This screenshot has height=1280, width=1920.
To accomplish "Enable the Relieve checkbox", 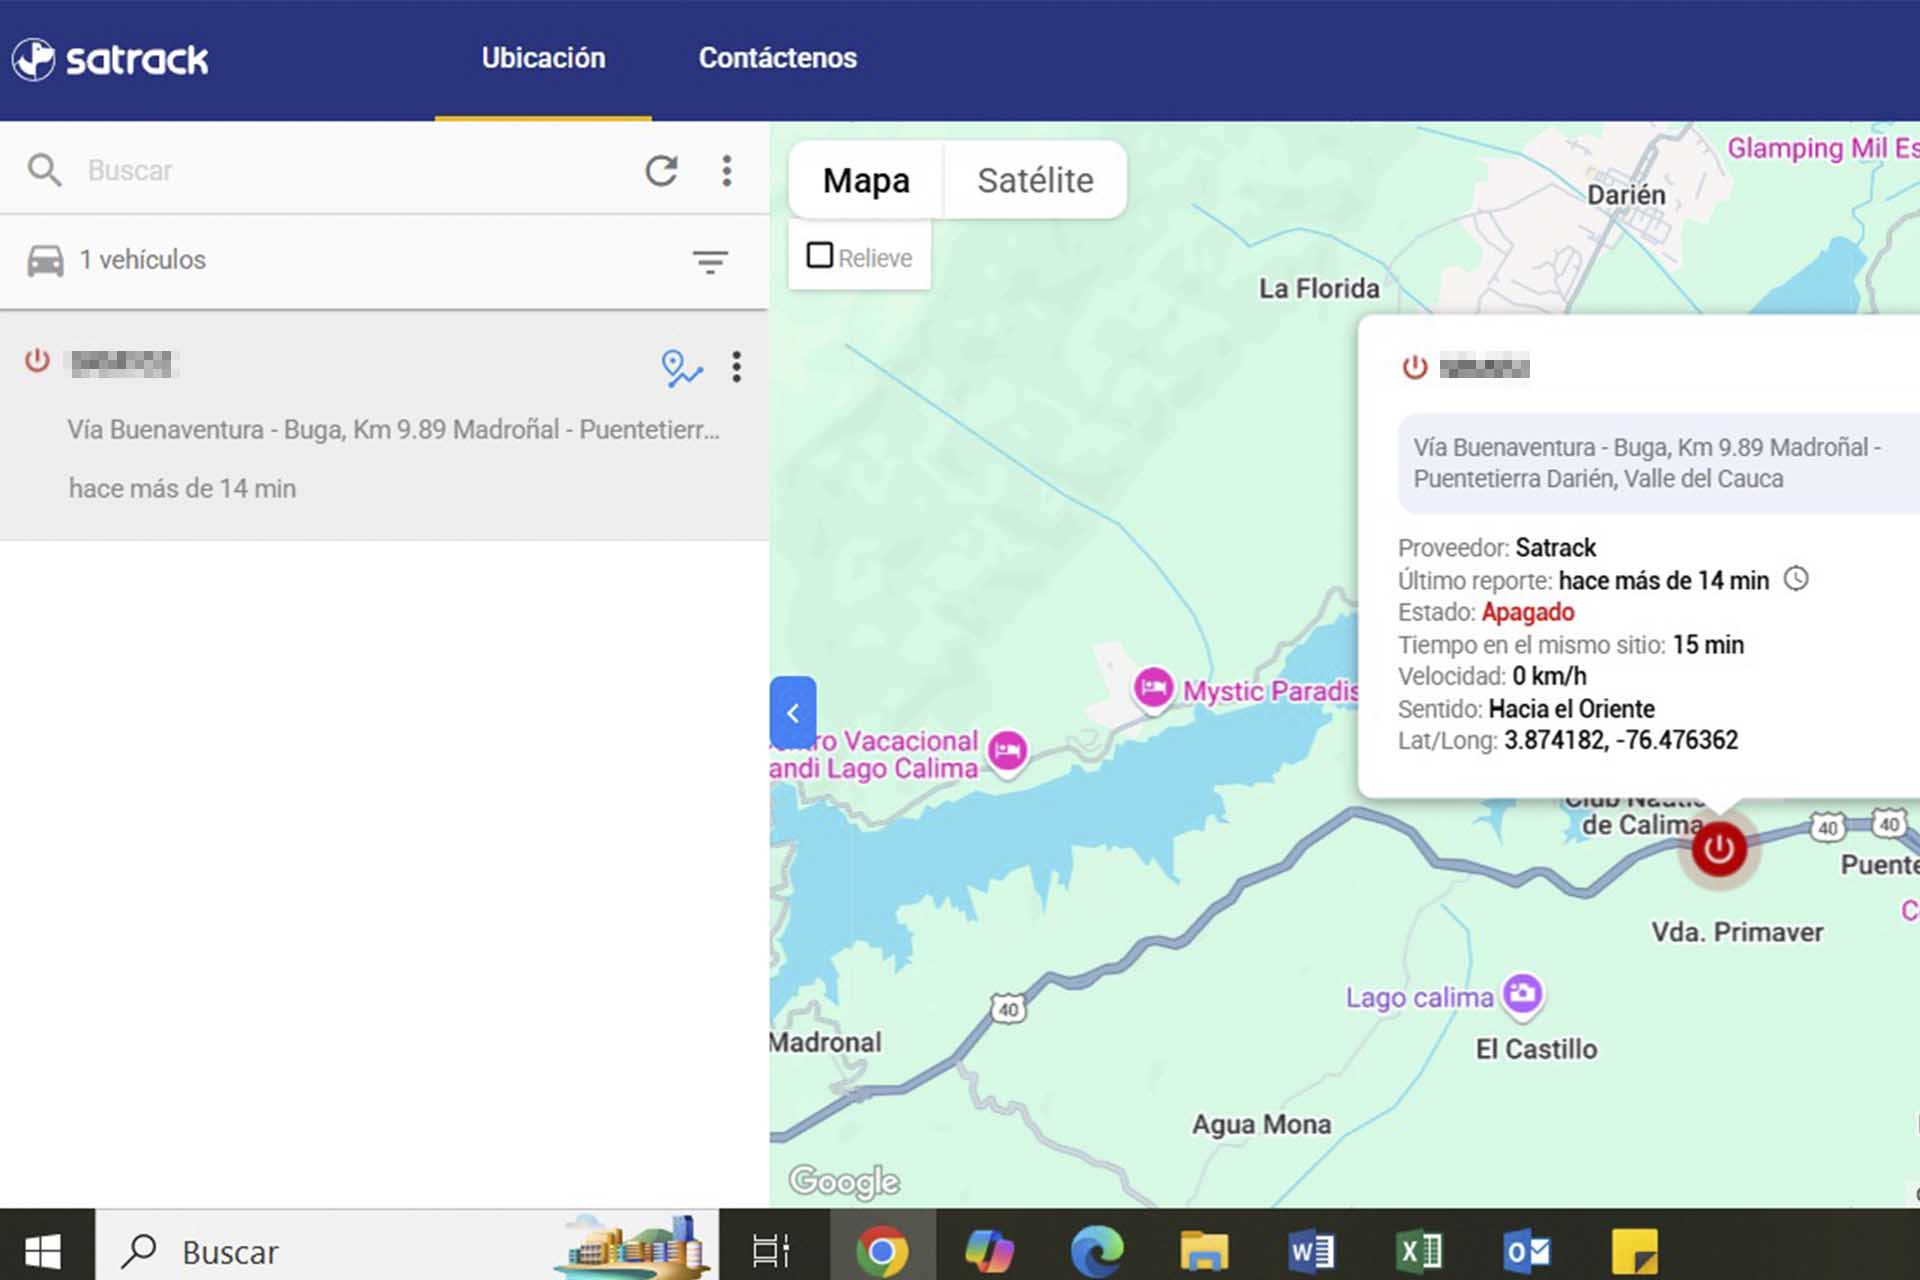I will pos(820,256).
